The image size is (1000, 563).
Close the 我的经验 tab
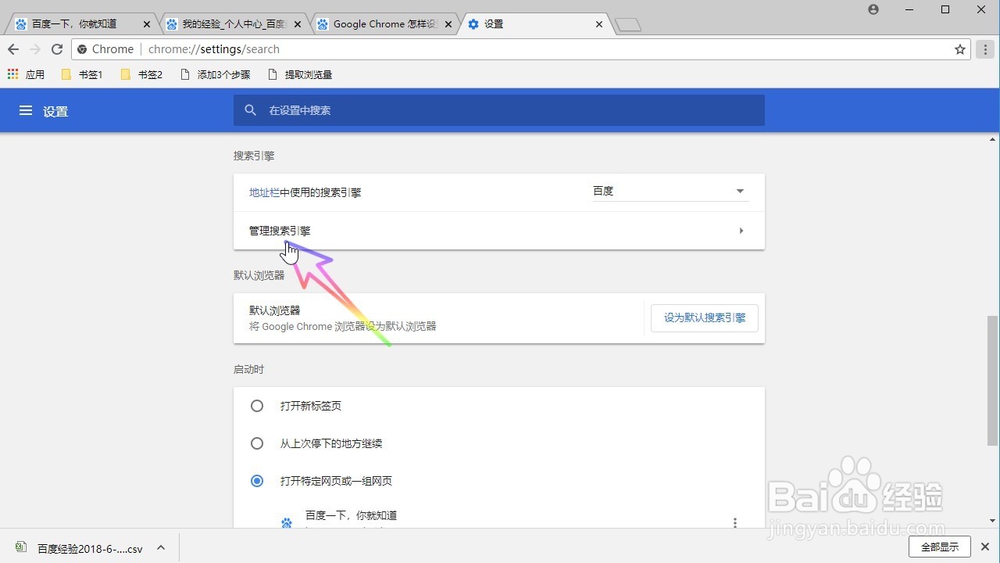(x=297, y=24)
